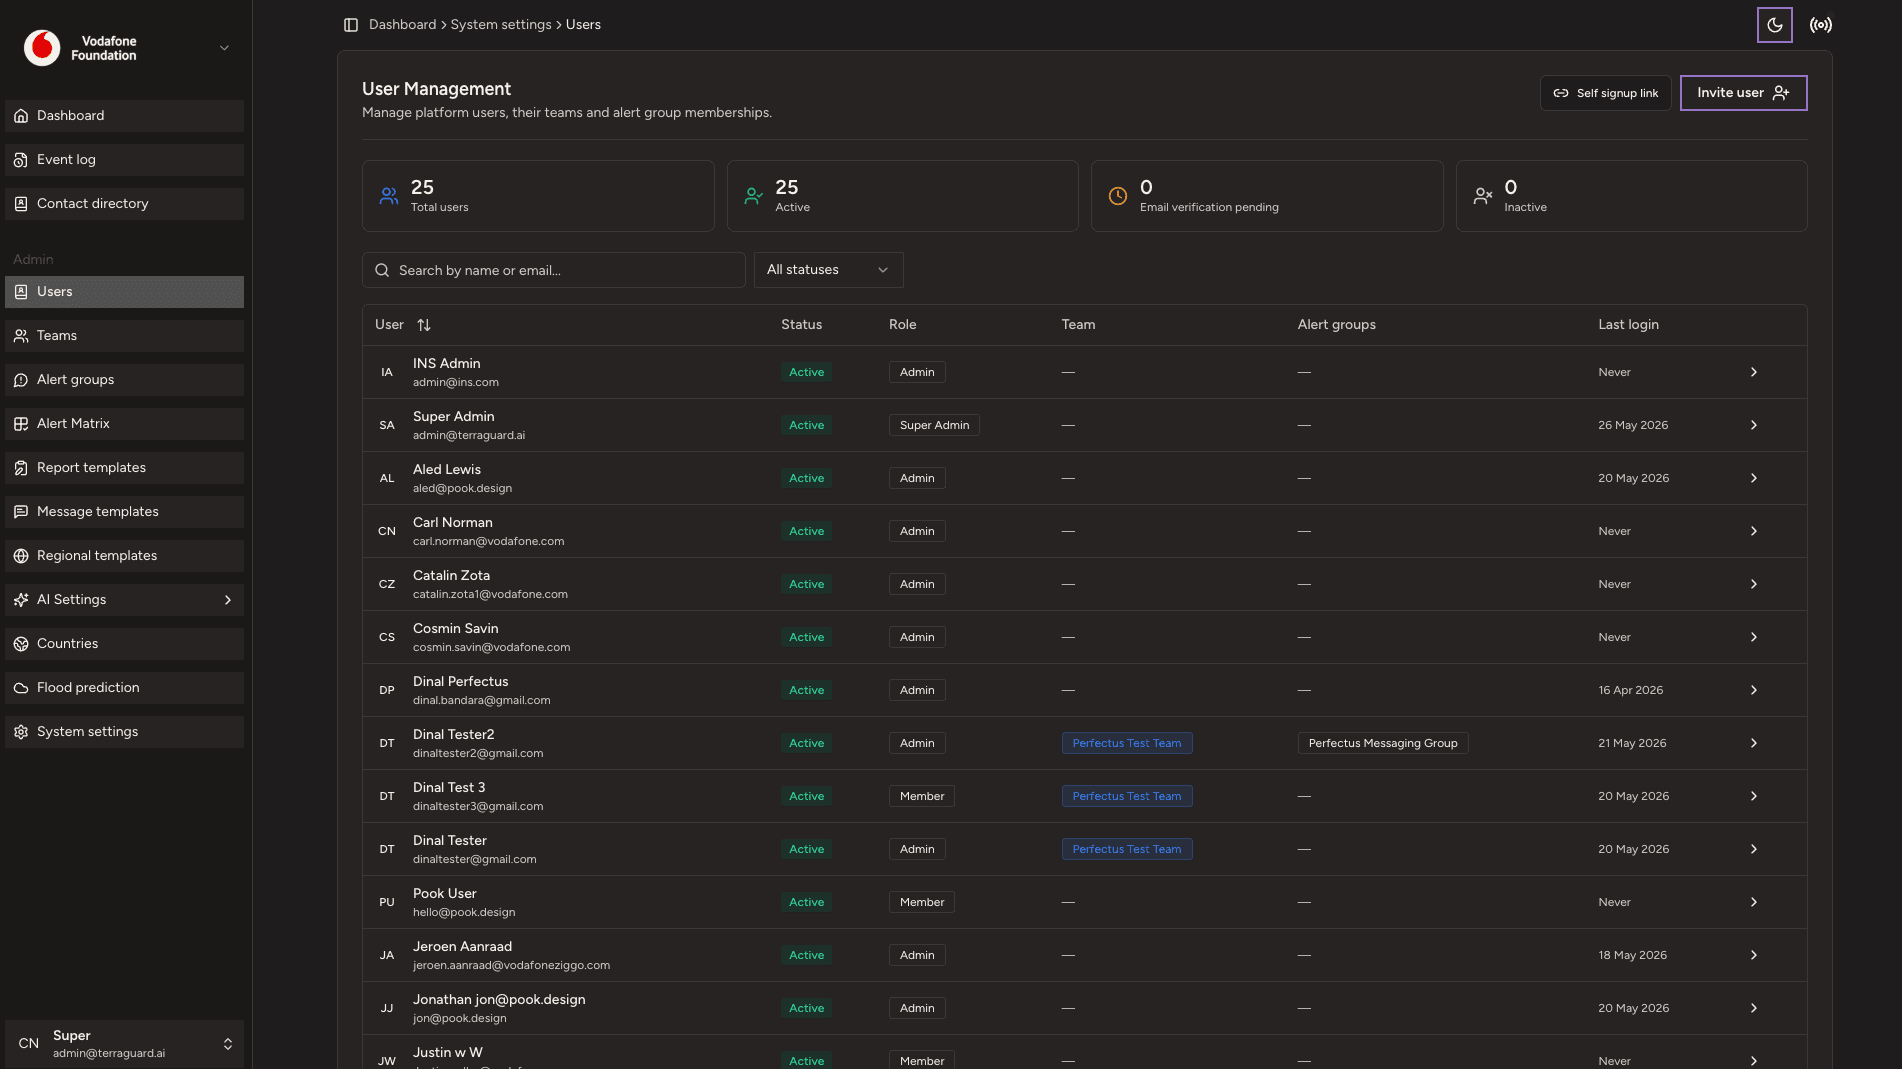Collapse the sidebar panel icon
Viewport: 1902px width, 1069px height.
pos(351,25)
